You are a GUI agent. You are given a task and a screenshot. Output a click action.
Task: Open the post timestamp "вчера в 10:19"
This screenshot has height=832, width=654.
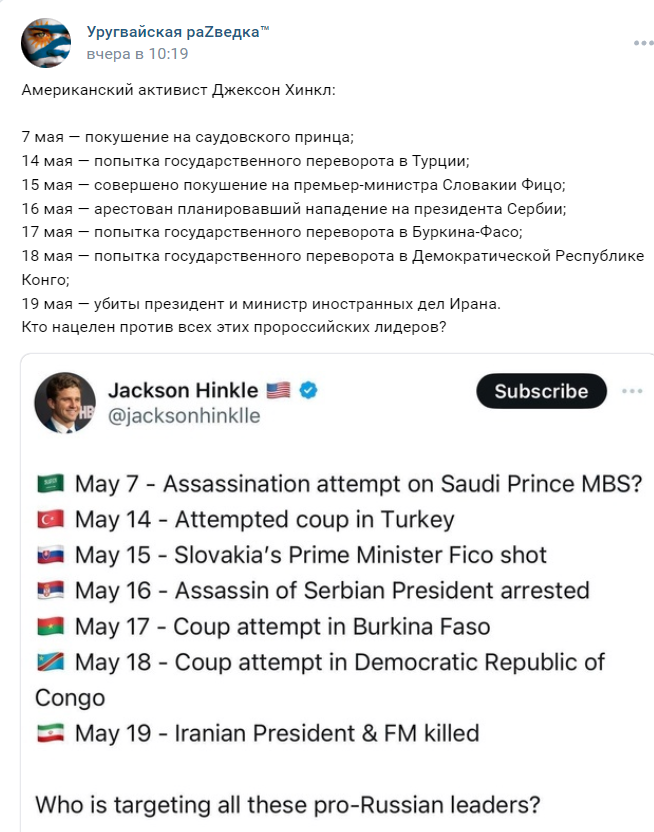137,54
